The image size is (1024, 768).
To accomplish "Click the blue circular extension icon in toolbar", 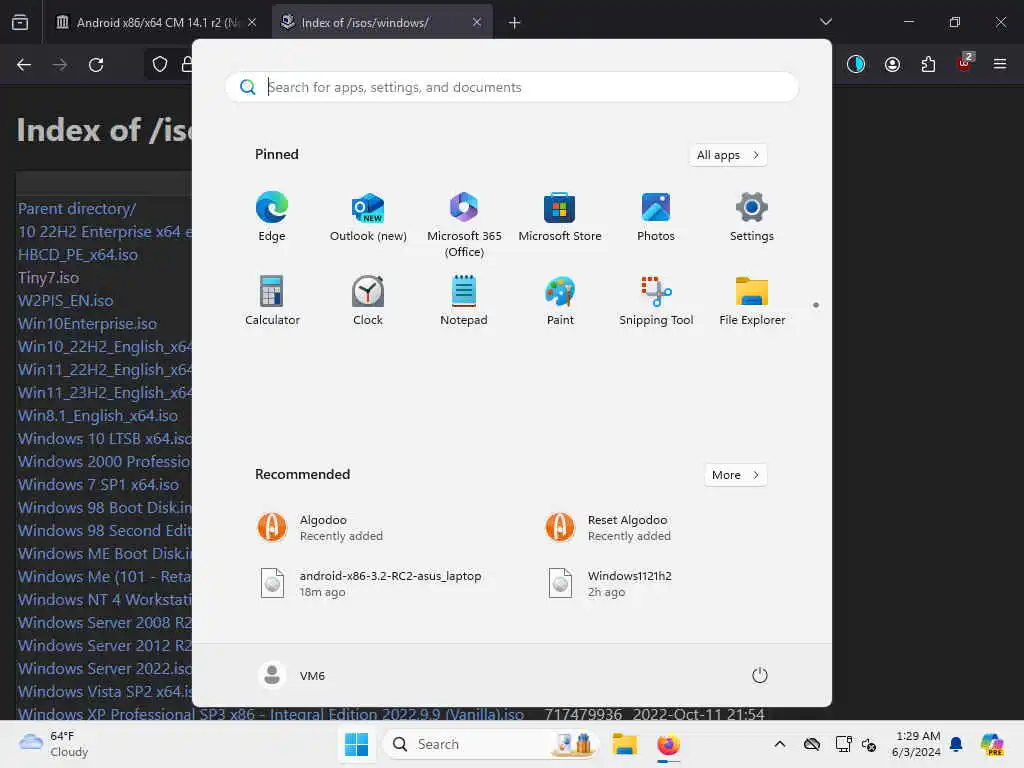I will click(x=856, y=64).
